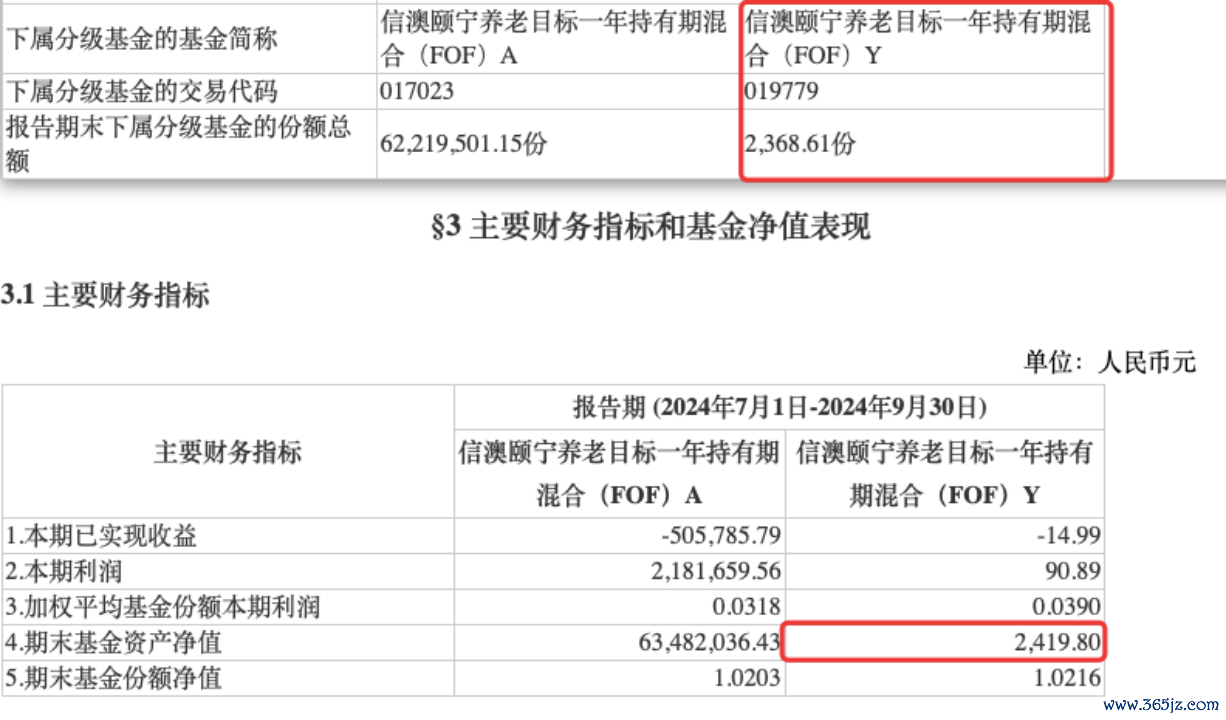Click table header cell 主要财务指标

click(227, 452)
